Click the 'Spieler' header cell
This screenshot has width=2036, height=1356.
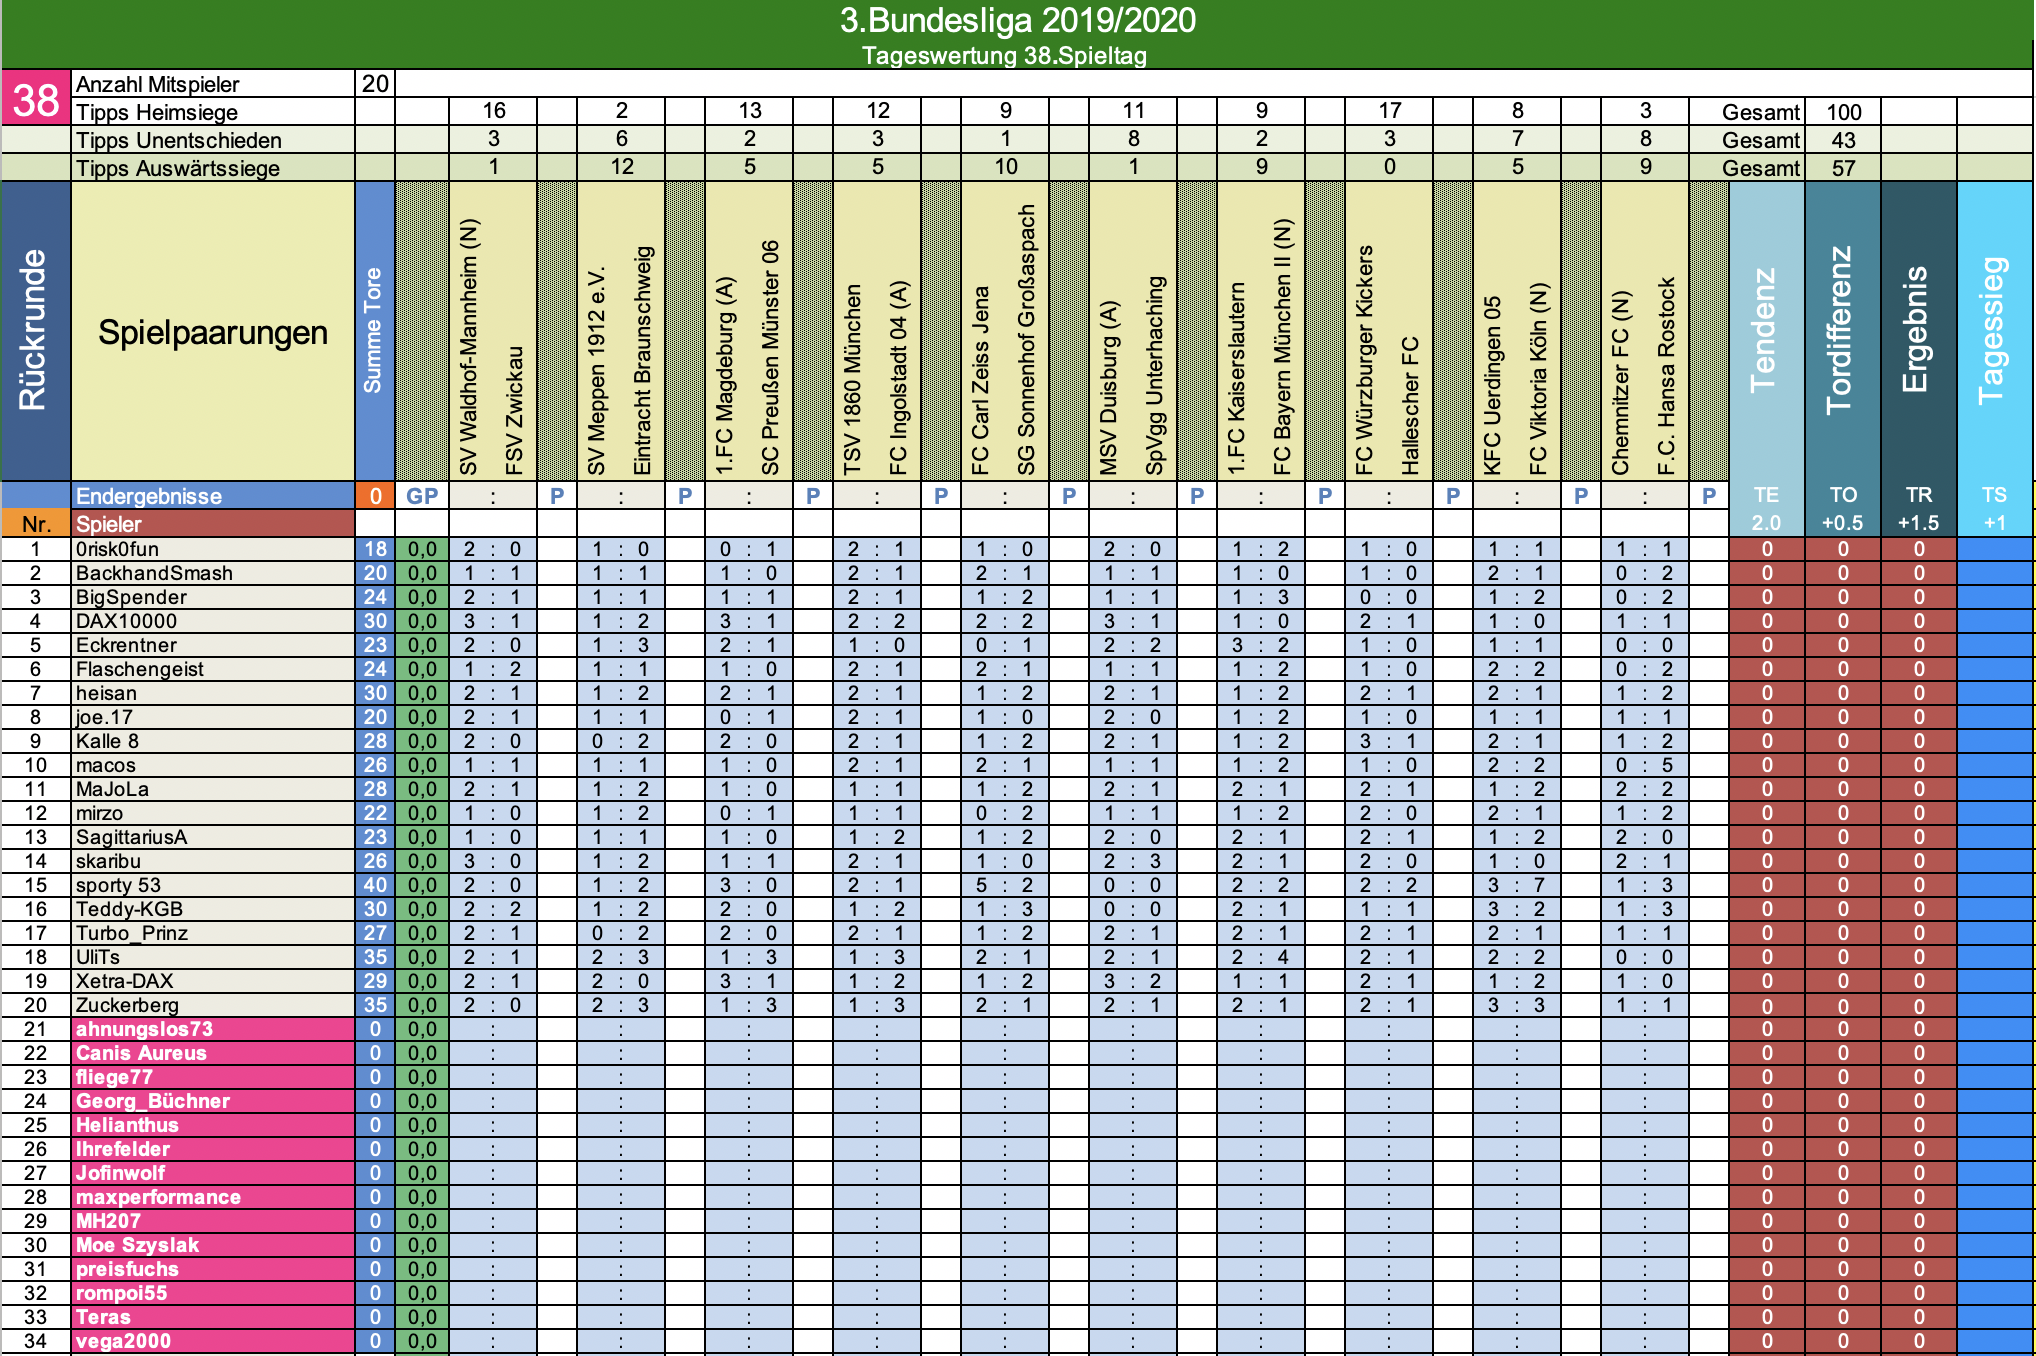click(x=213, y=524)
